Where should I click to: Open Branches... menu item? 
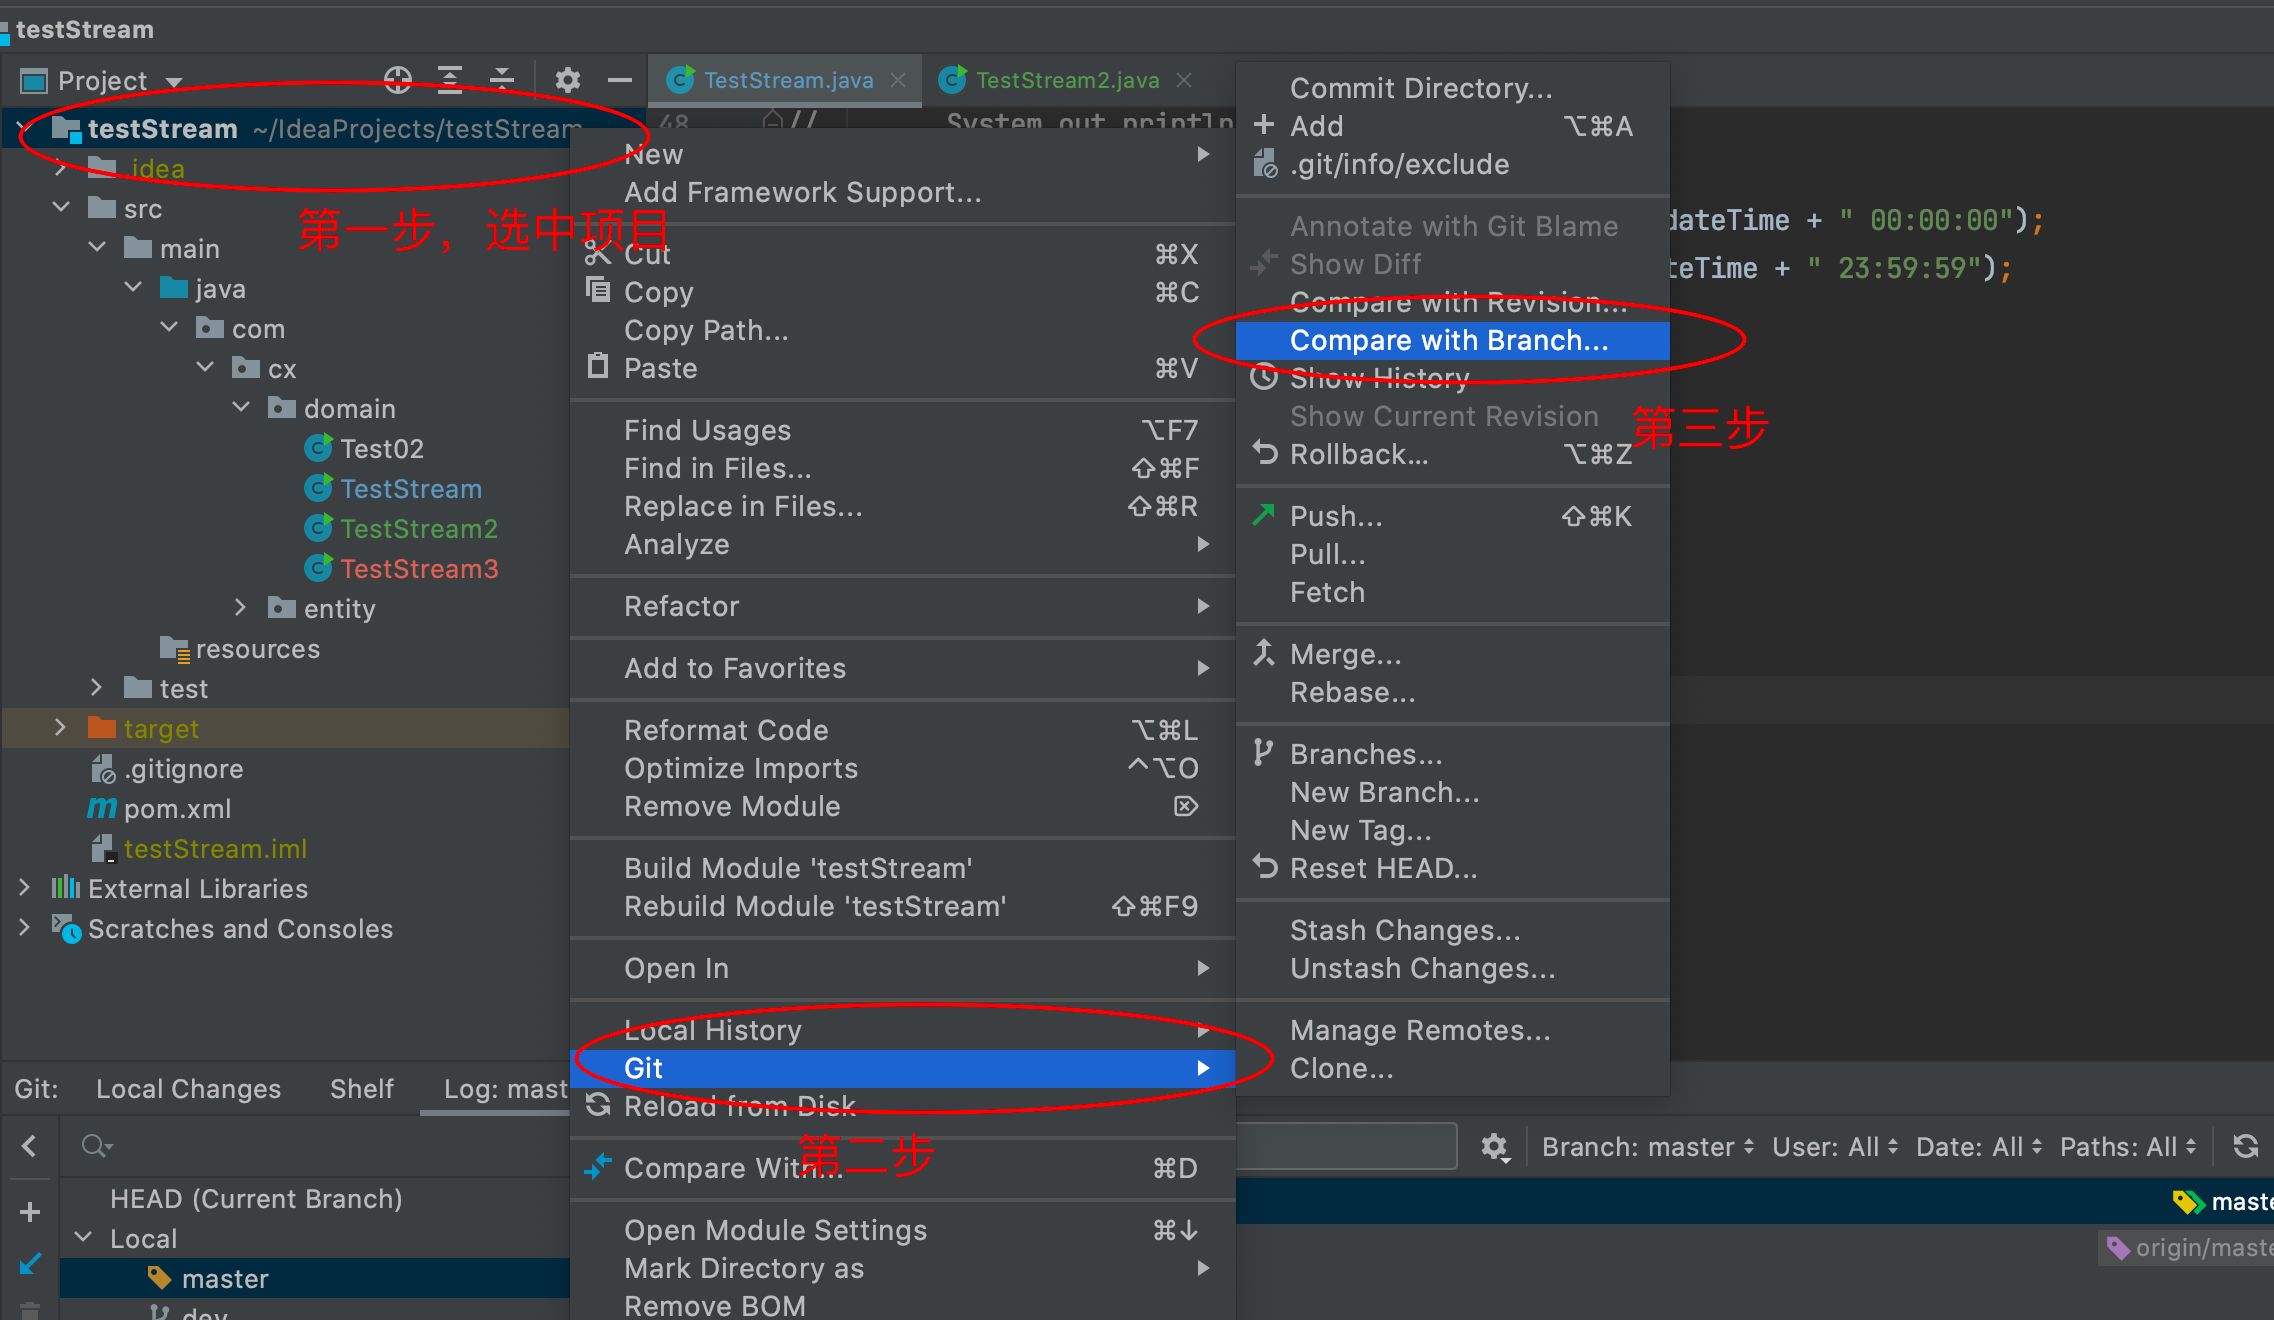[1452, 755]
